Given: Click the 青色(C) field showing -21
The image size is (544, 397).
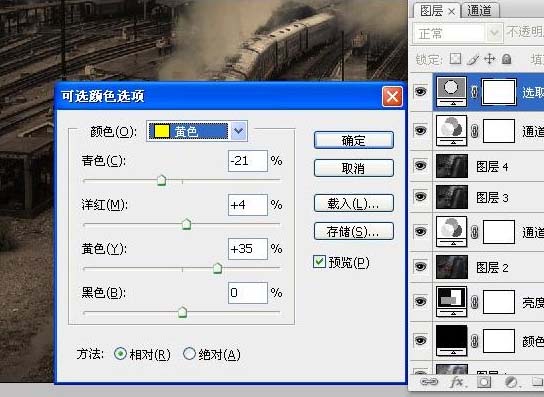Looking at the screenshot, I should click(x=248, y=161).
